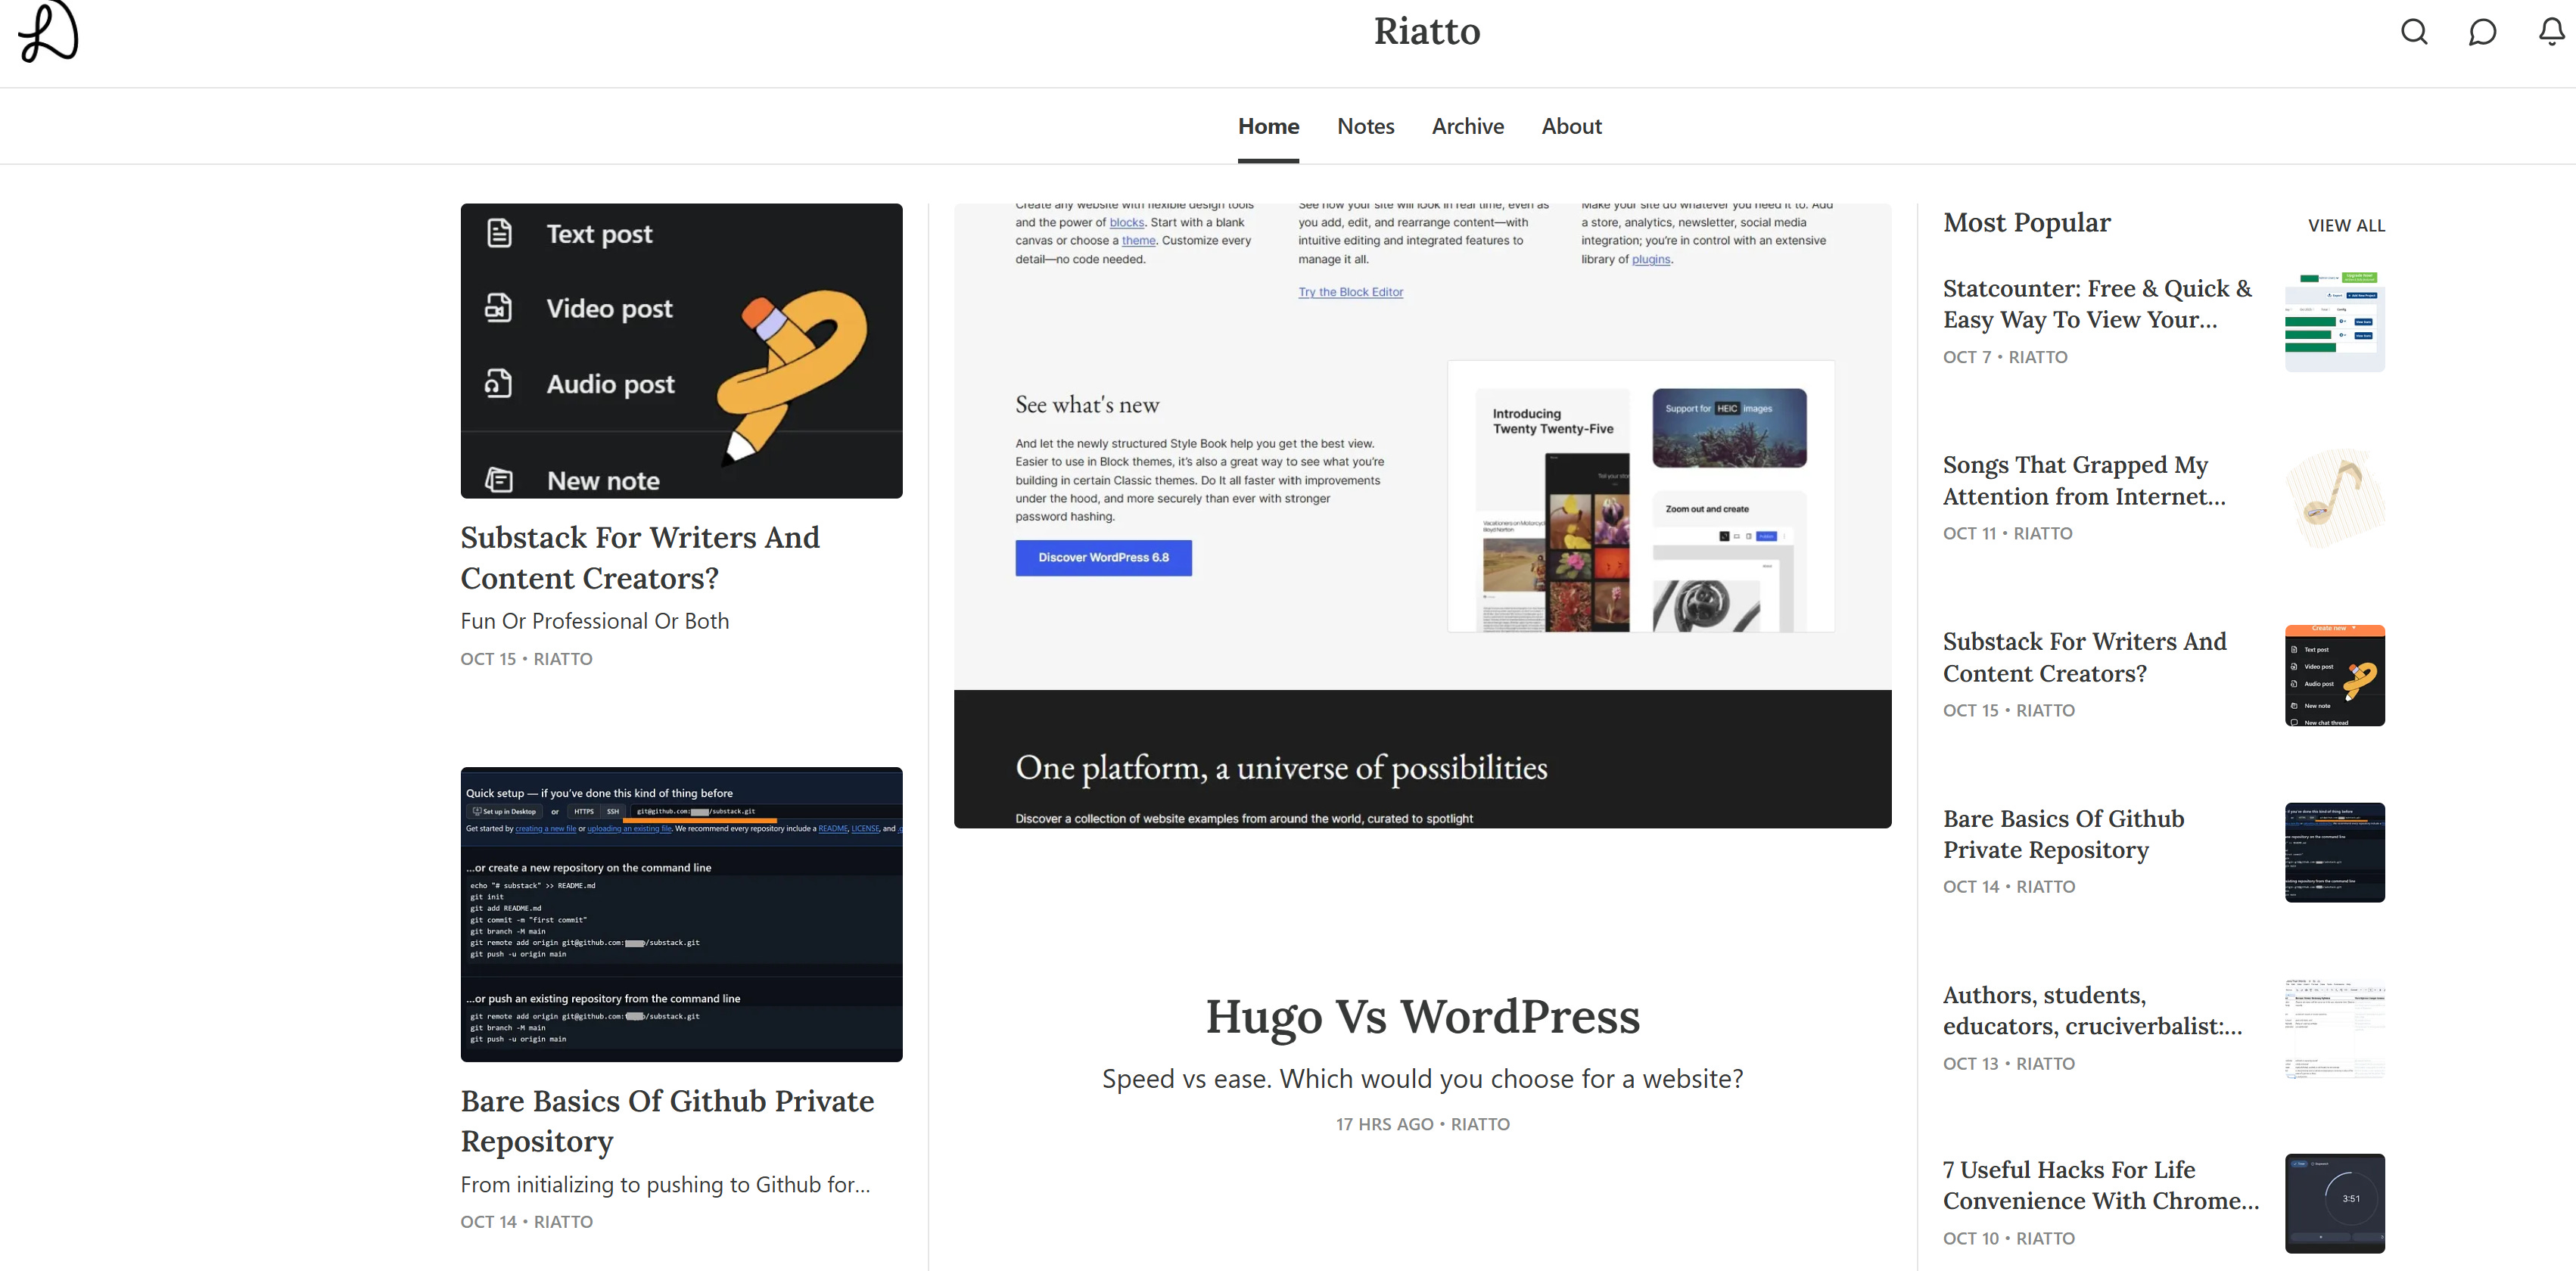Image resolution: width=2576 pixels, height=1271 pixels.
Task: Open Hugo Vs WordPress headline
Action: coord(1422,1016)
